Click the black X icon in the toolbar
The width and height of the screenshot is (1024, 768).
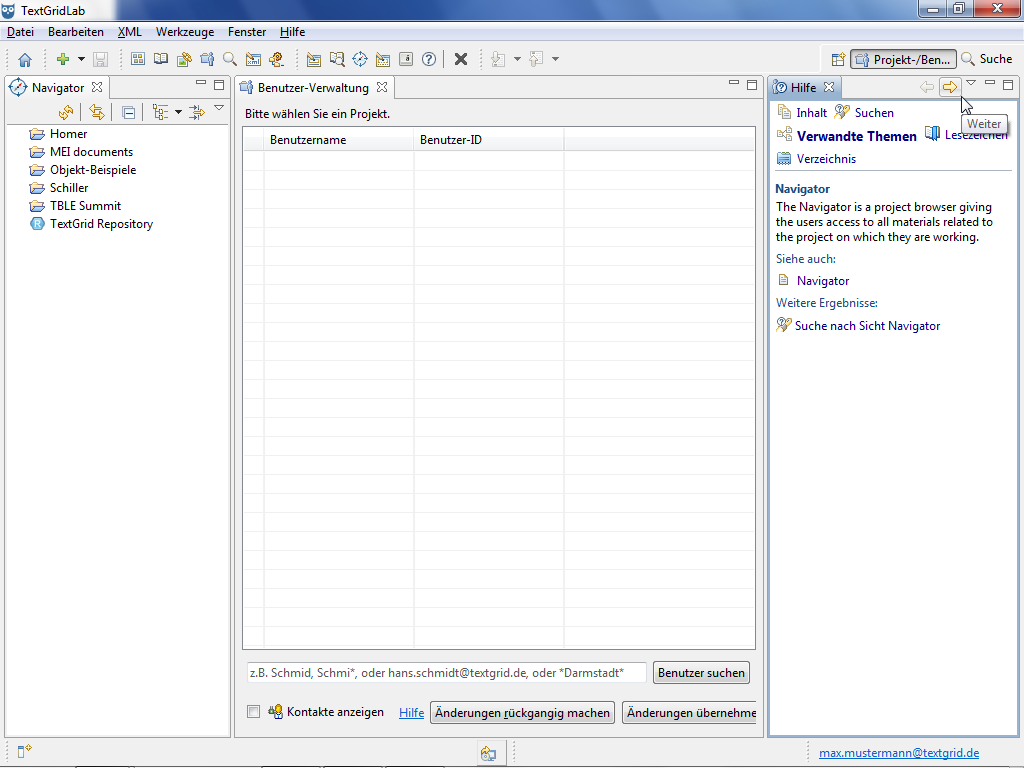pos(461,60)
